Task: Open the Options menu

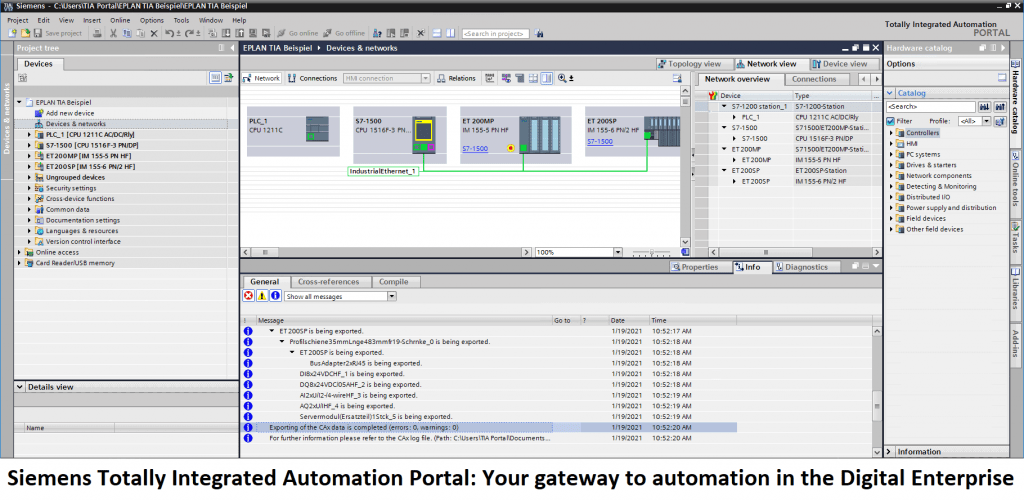Action: coord(152,20)
